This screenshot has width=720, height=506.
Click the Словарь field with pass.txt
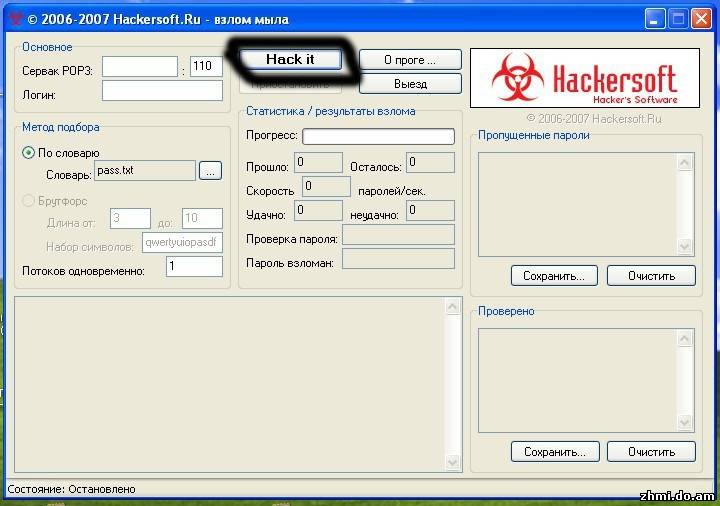145,170
